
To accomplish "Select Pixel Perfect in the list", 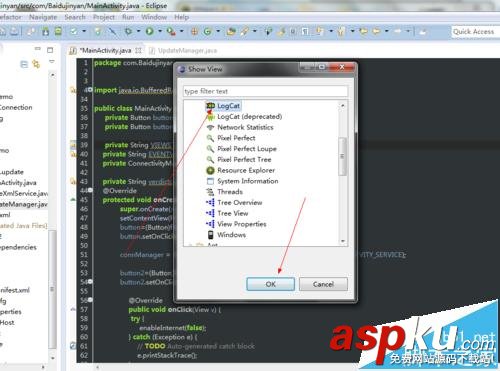I will [236, 138].
